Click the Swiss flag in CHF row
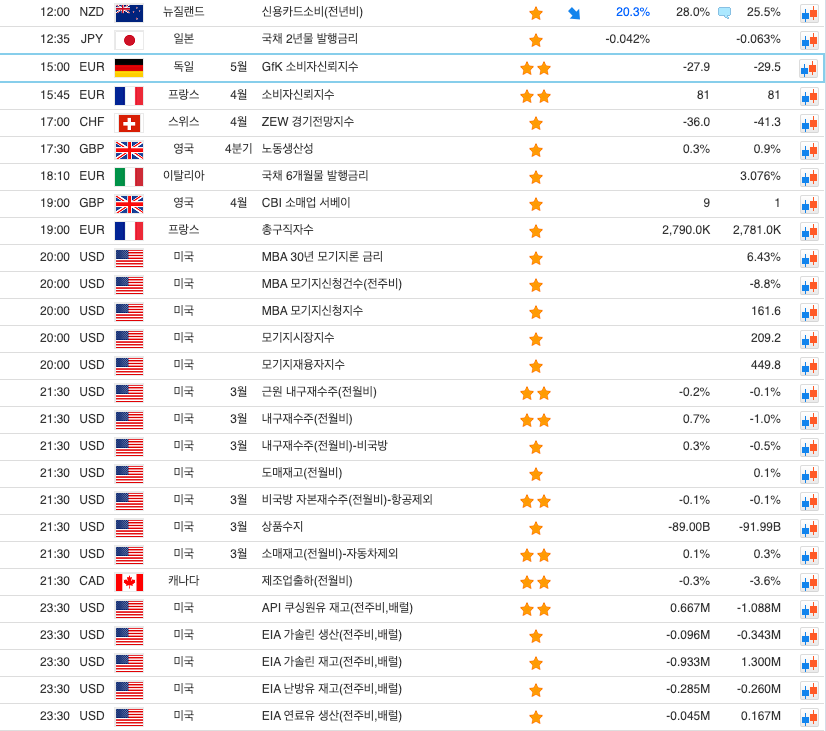 click(x=129, y=123)
